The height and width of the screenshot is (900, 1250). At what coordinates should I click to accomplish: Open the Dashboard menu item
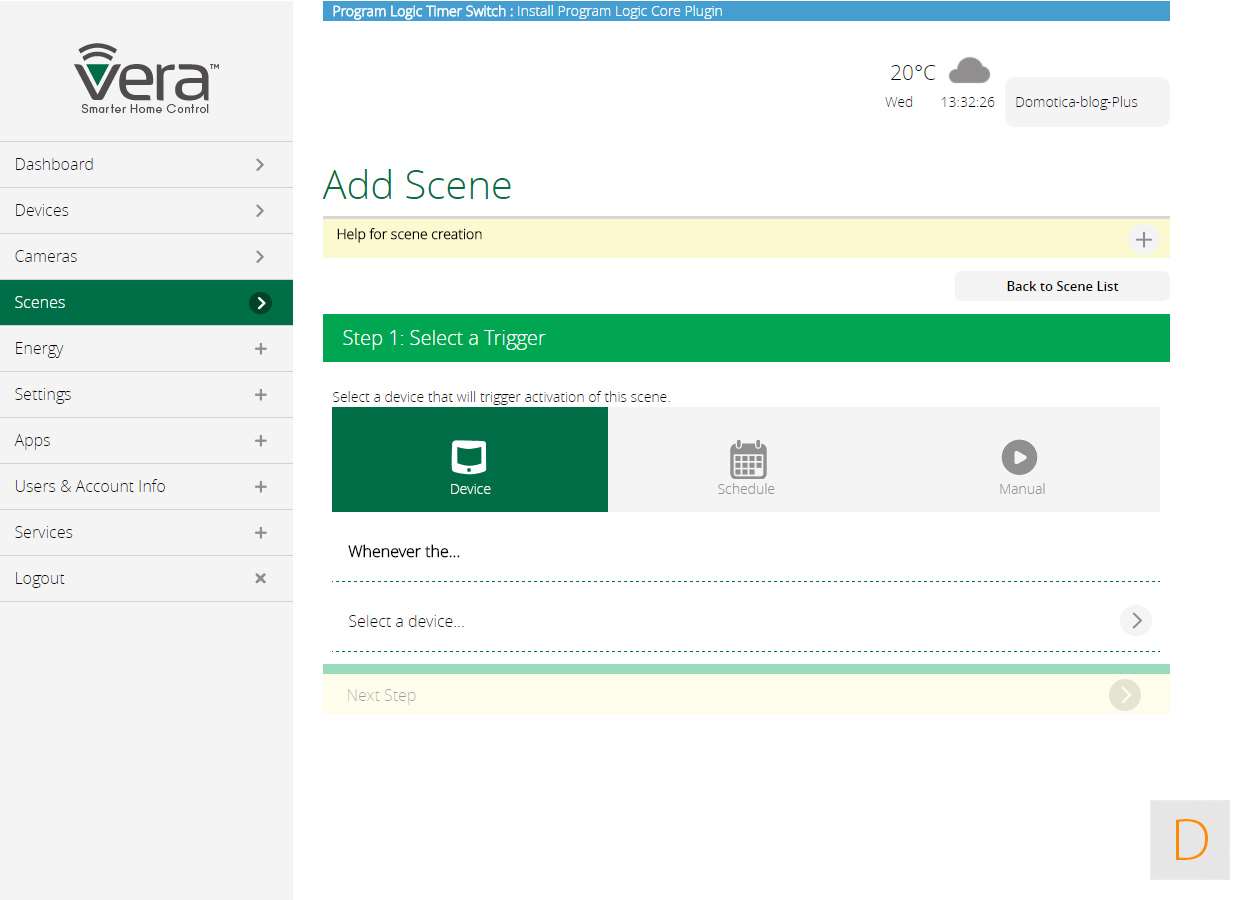coord(146,165)
